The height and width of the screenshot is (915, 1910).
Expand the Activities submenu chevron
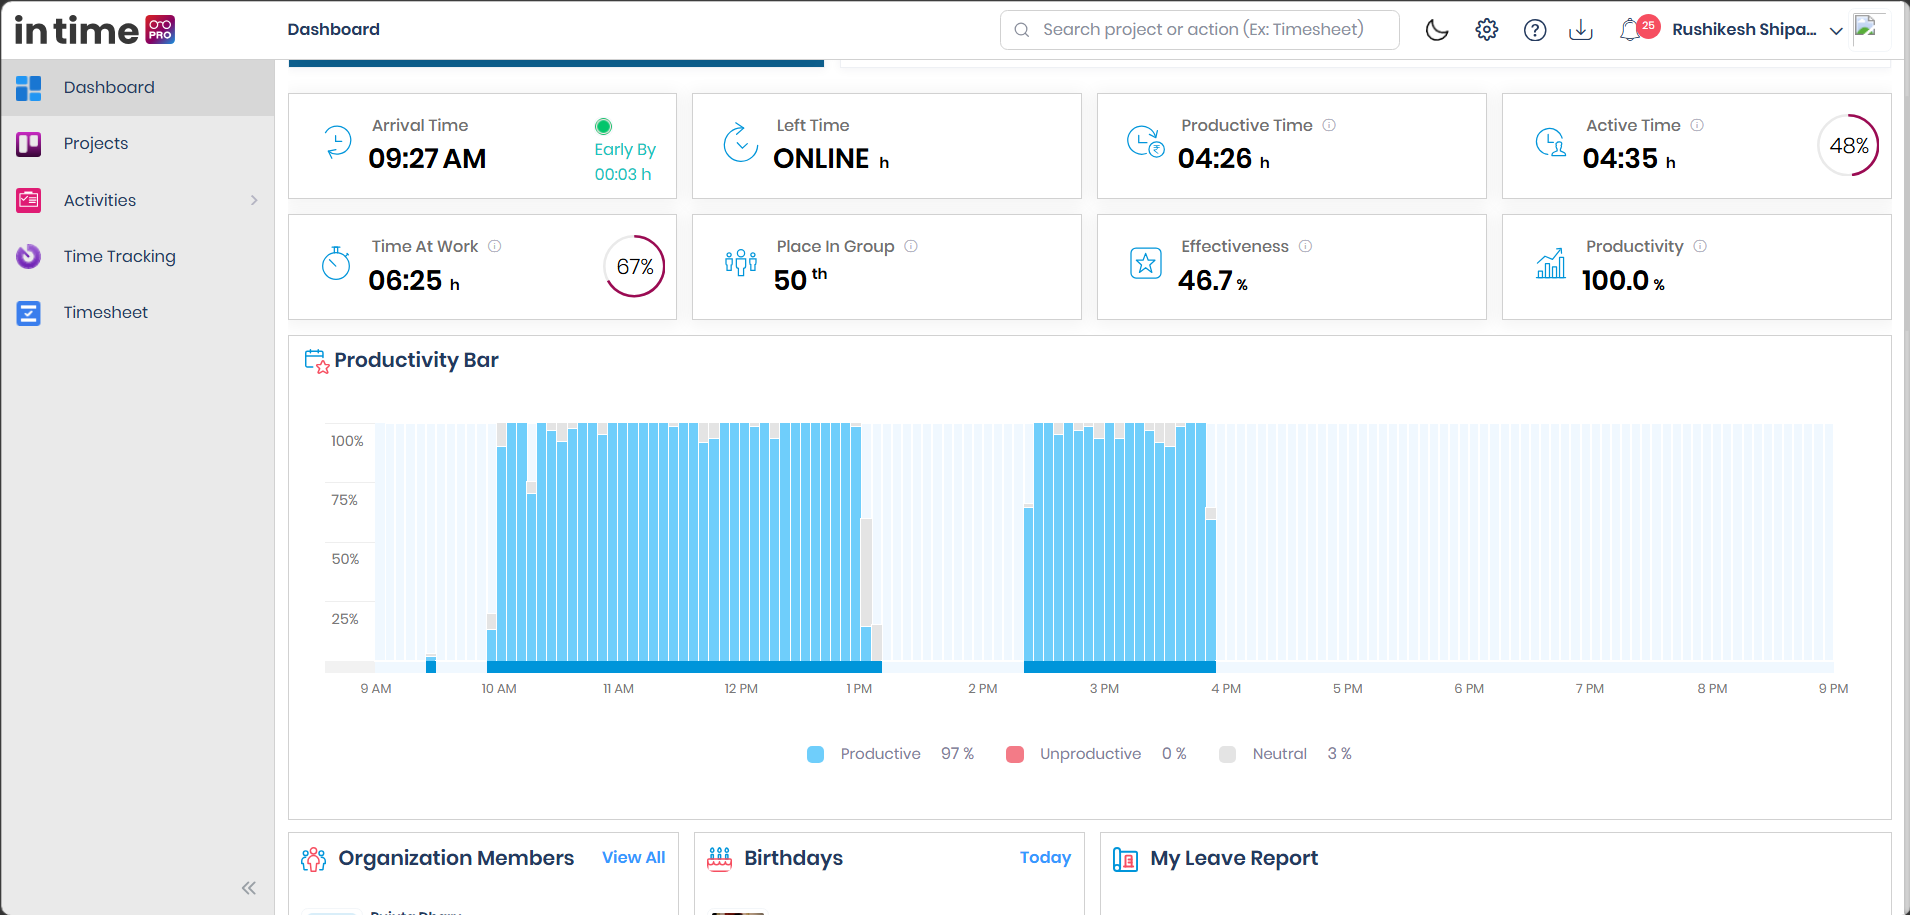(254, 200)
